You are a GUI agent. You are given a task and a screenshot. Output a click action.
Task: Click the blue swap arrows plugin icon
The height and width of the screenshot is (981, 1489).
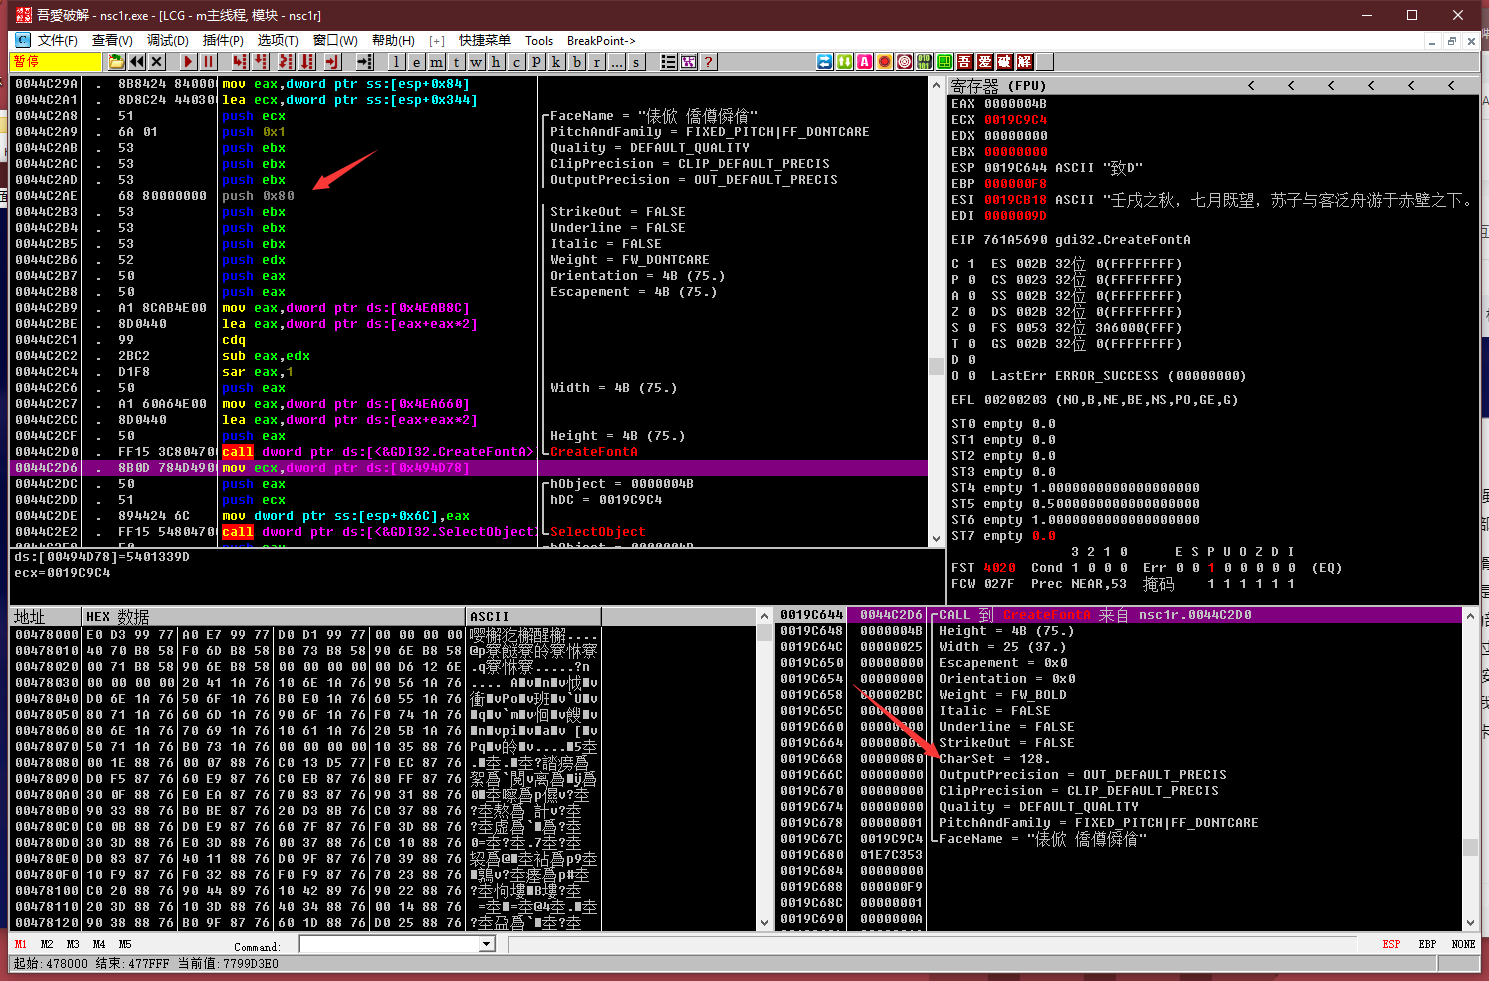coord(825,62)
